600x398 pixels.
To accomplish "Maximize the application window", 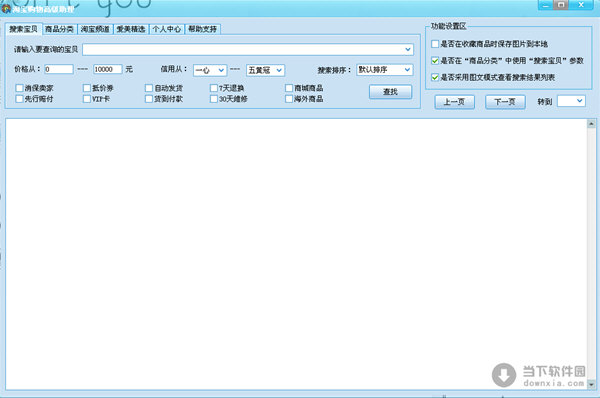I will [561, 5].
